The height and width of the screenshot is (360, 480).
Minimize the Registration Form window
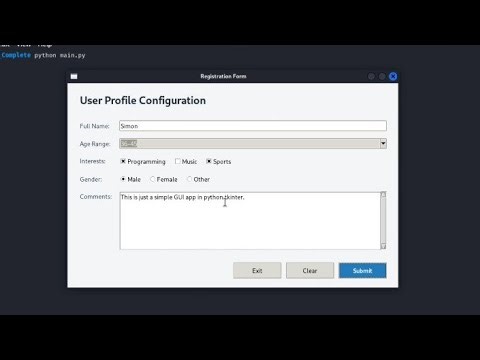pyautogui.click(x=371, y=76)
